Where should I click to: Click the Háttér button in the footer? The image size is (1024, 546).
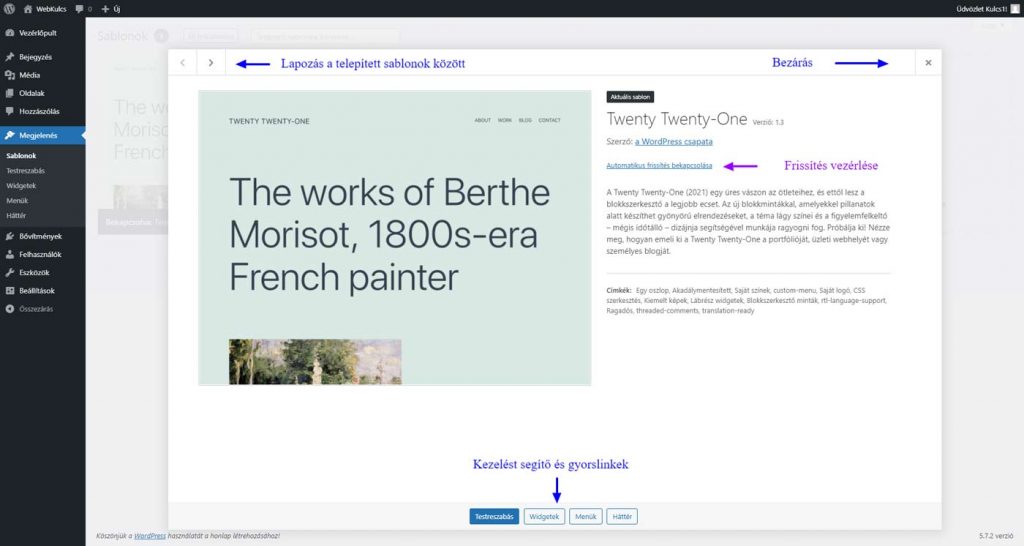point(622,517)
